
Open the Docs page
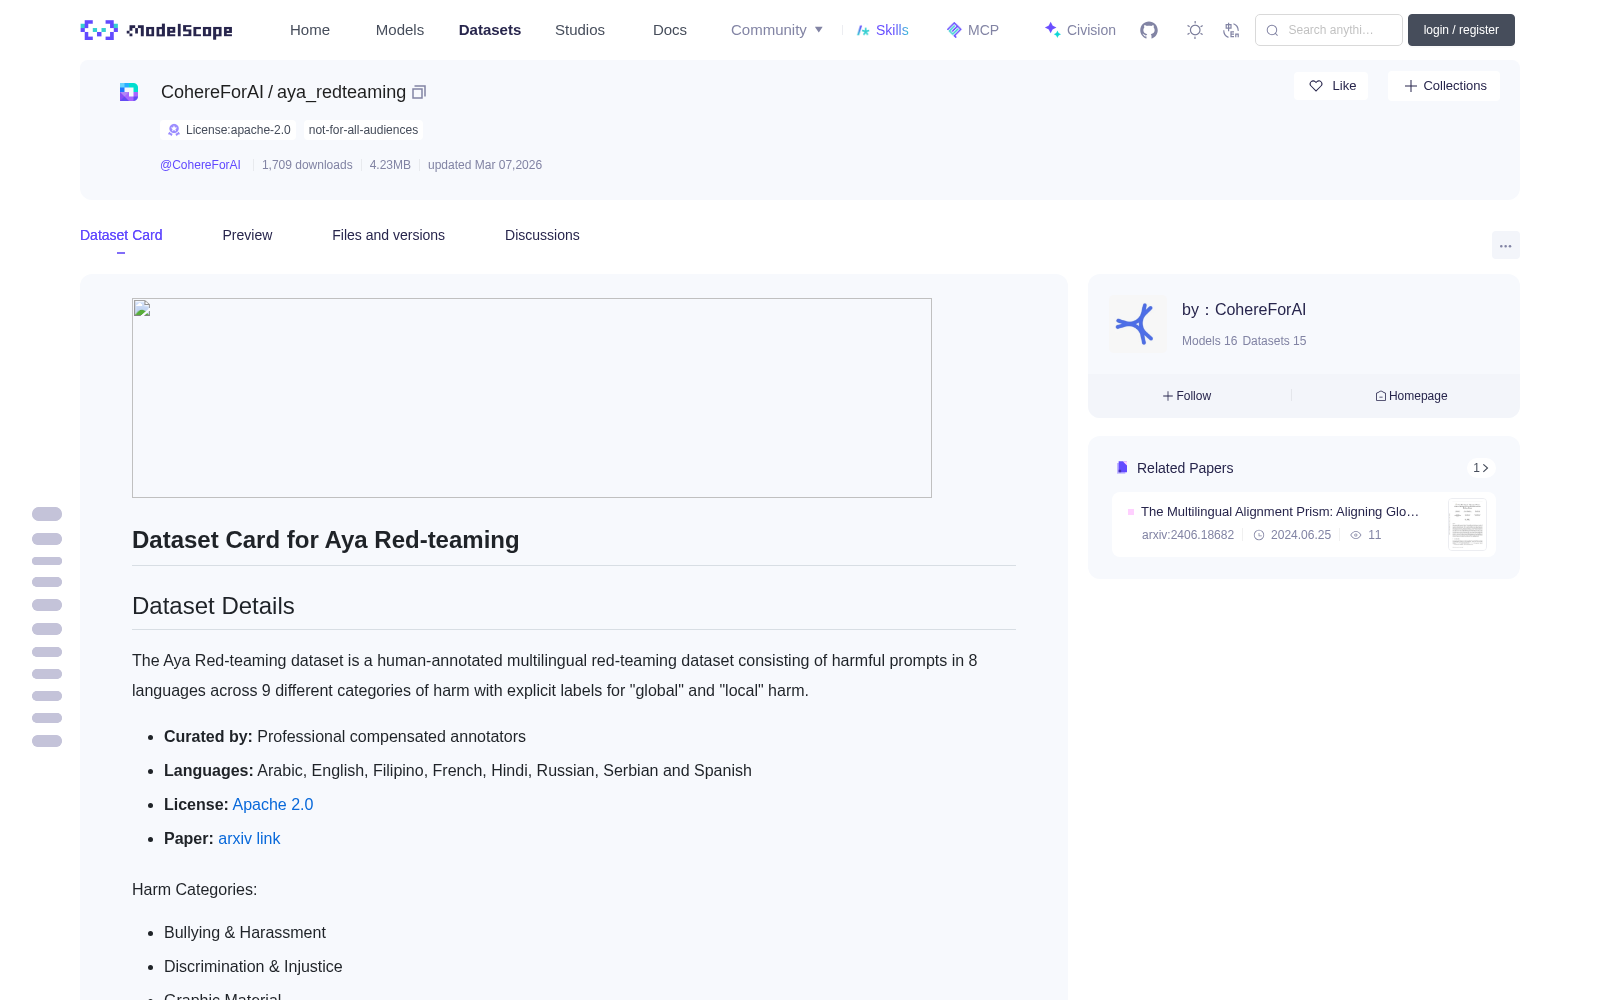[x=670, y=30]
